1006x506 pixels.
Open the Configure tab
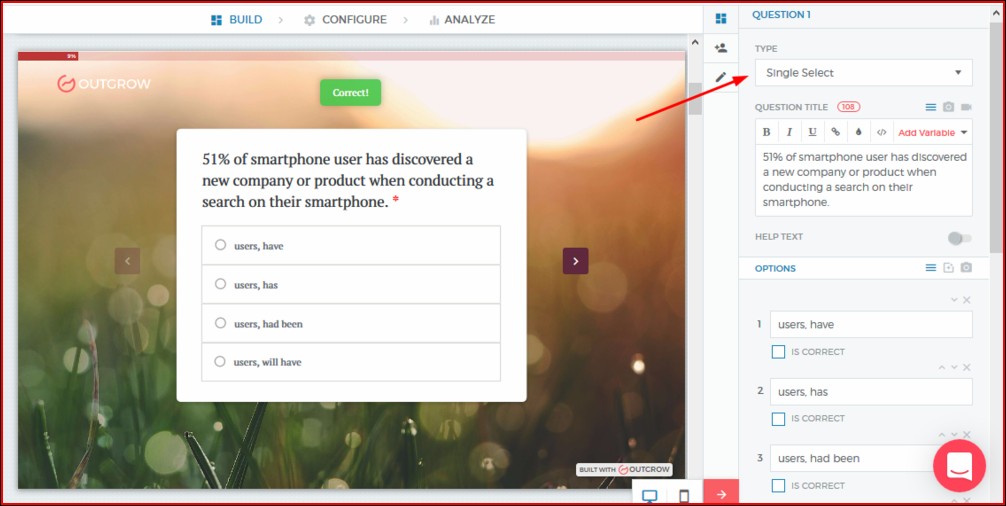tap(345, 19)
